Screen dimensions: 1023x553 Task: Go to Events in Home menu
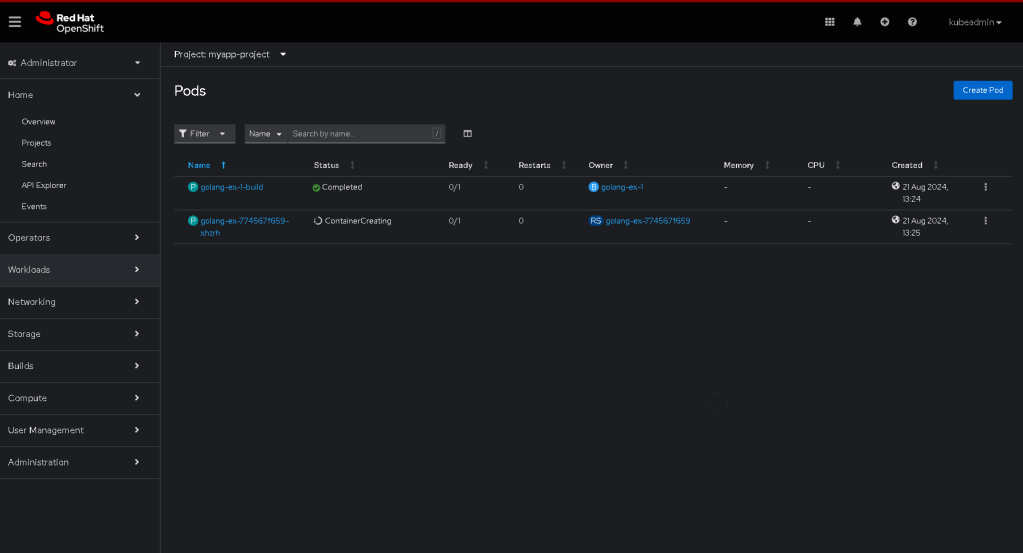[34, 207]
